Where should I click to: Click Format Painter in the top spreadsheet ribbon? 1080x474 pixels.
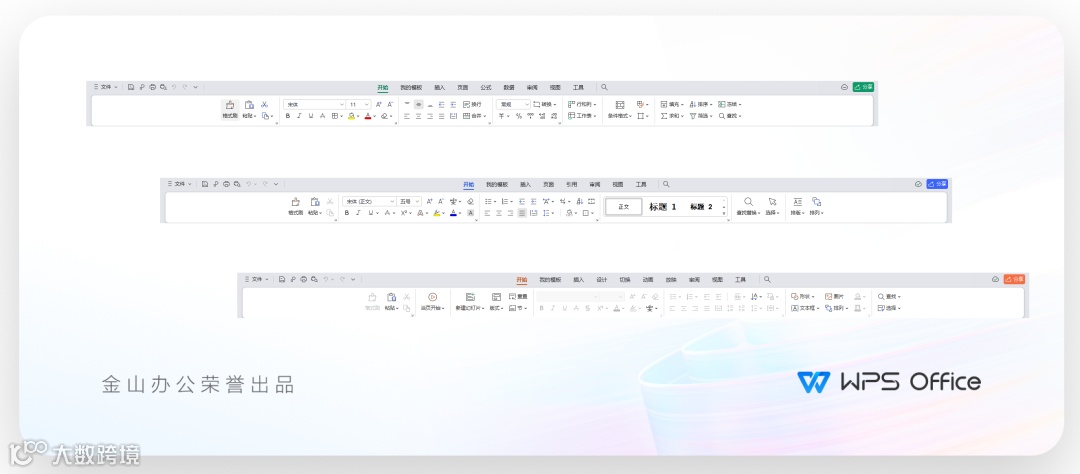pos(230,110)
